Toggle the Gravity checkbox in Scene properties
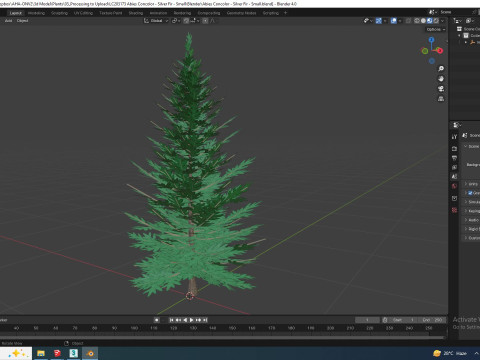 [x=470, y=193]
